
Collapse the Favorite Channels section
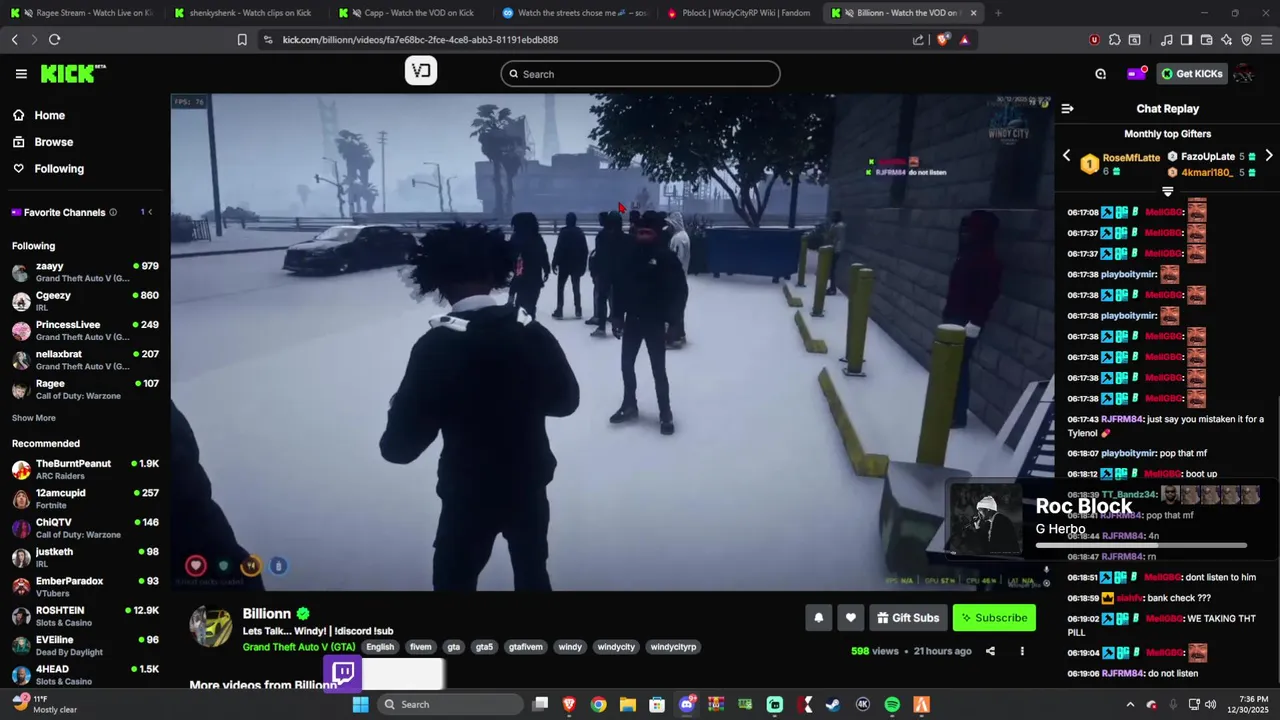point(150,212)
